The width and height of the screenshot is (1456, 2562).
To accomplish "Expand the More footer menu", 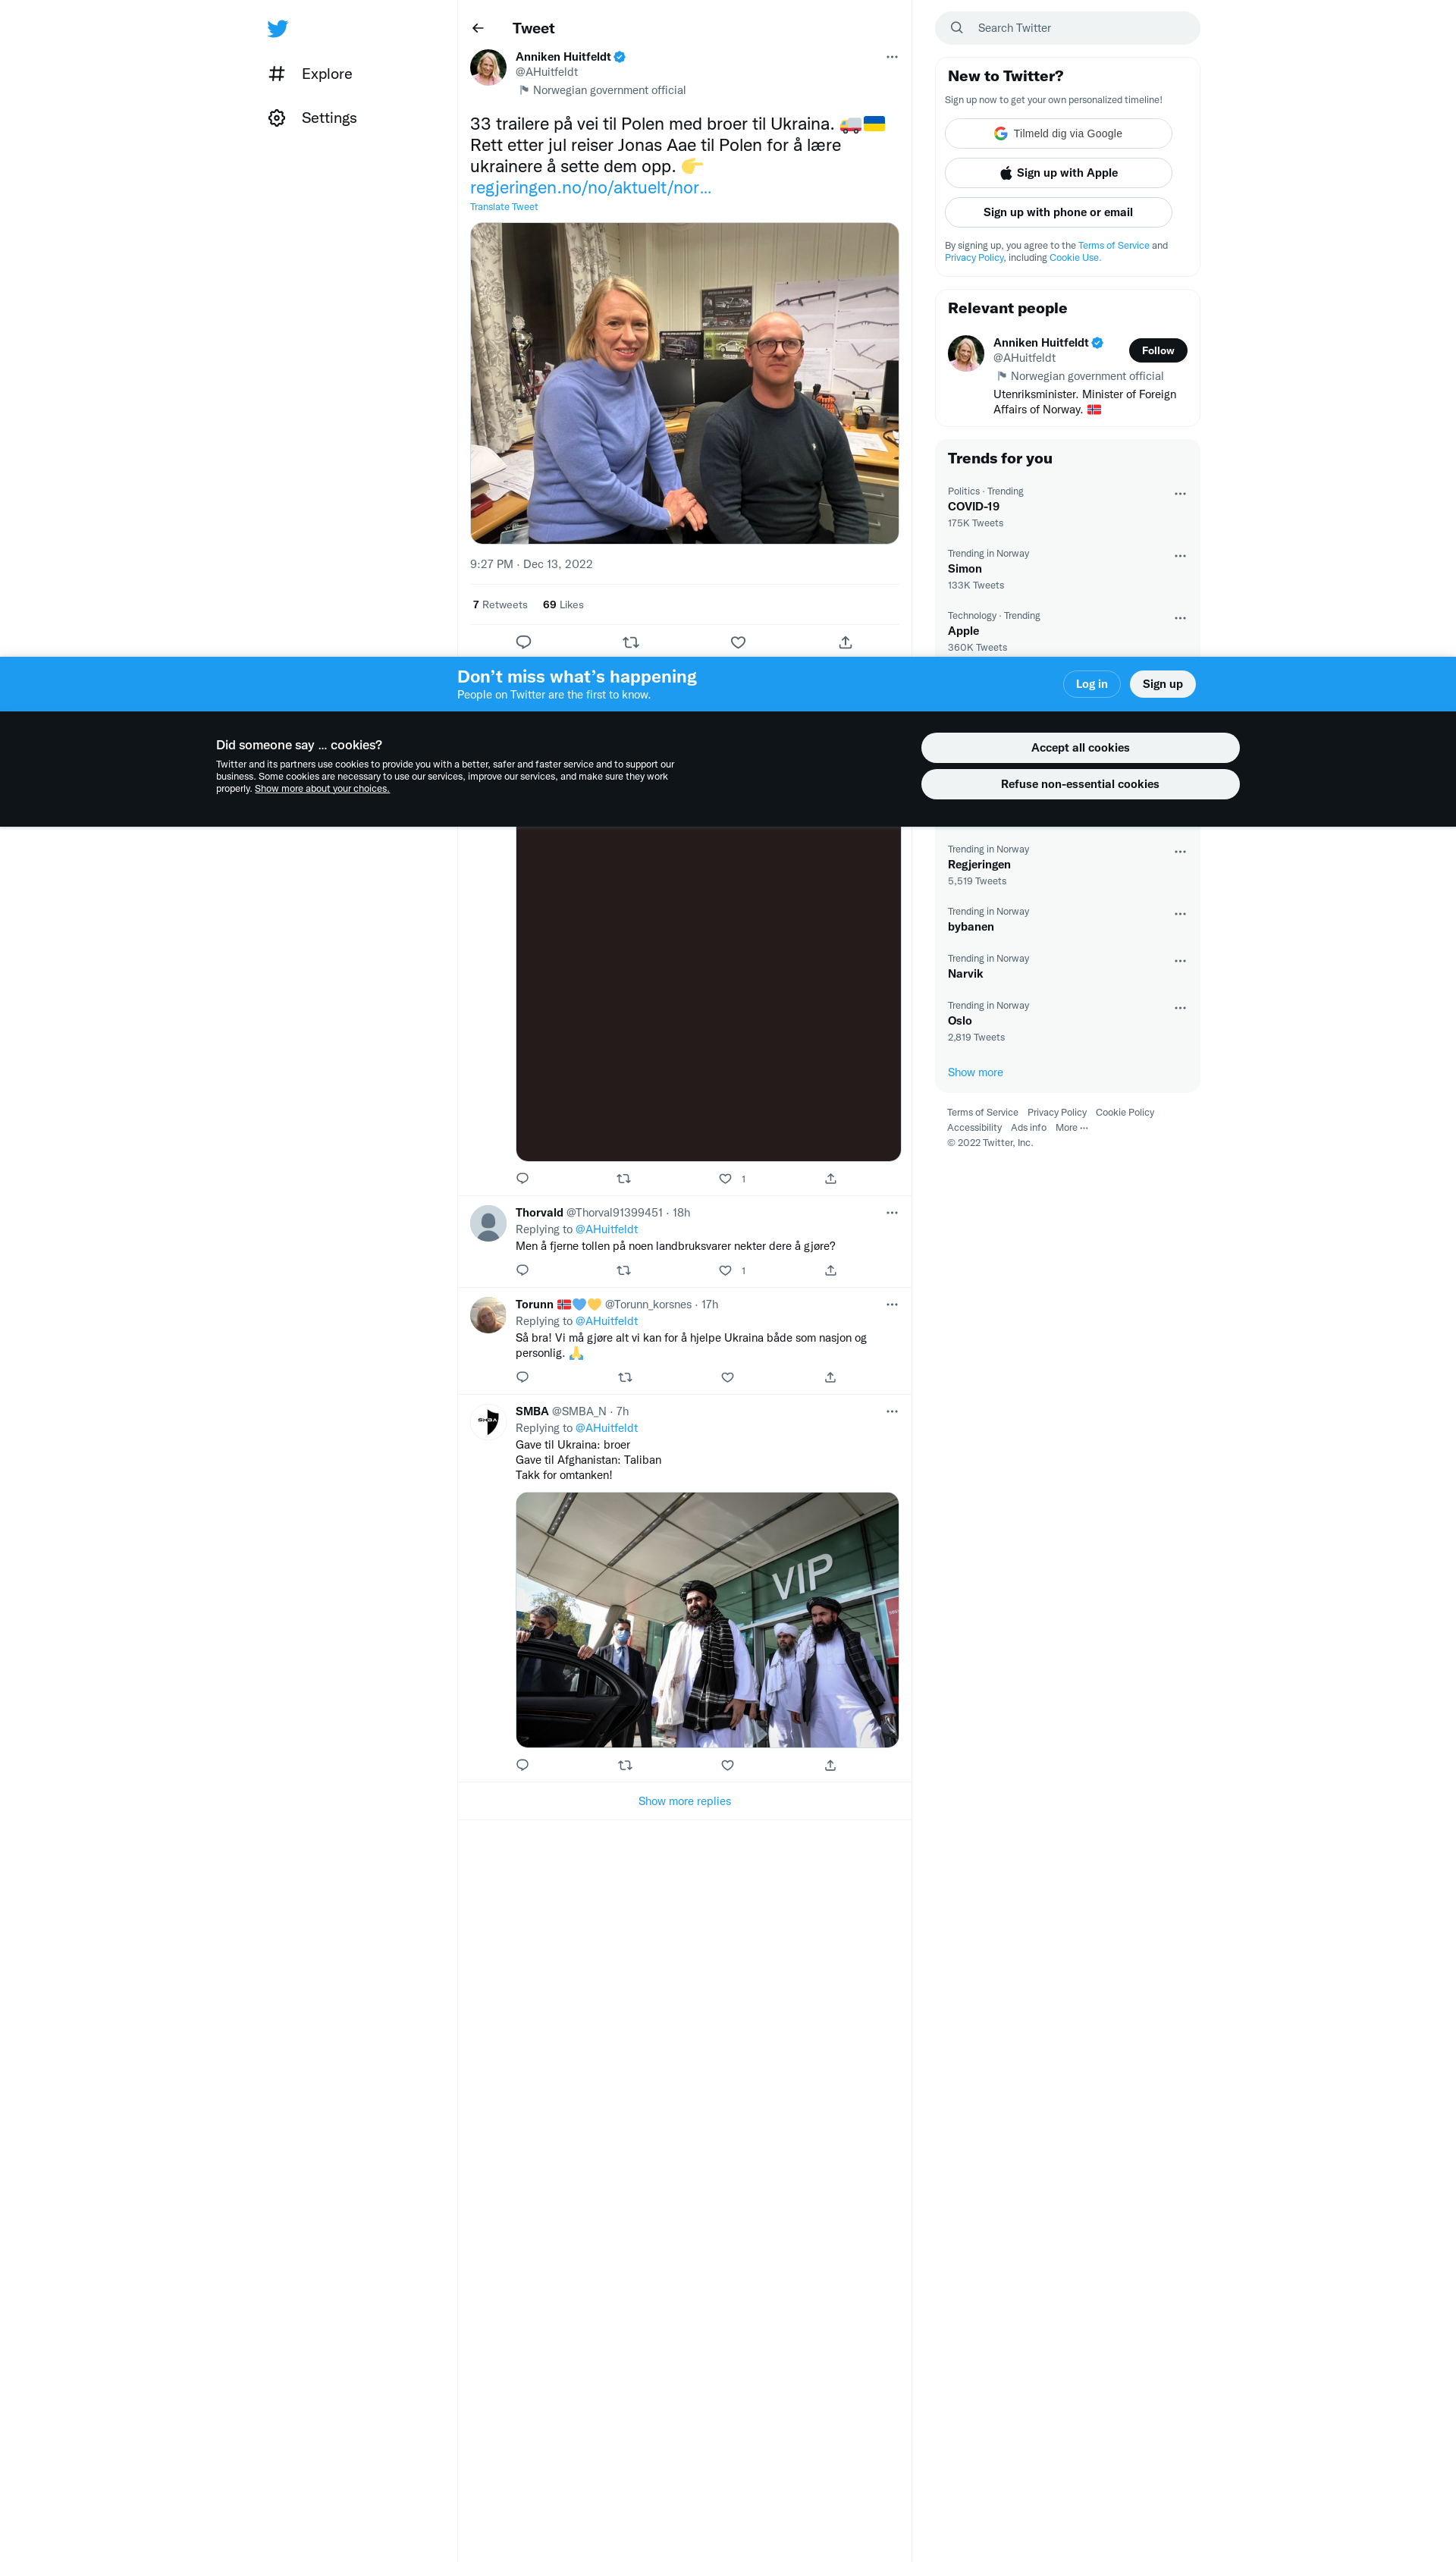I will click(x=1071, y=1128).
